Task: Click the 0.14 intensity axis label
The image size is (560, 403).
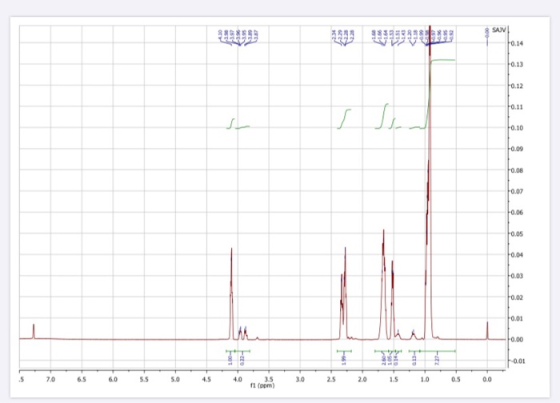Action: 517,43
